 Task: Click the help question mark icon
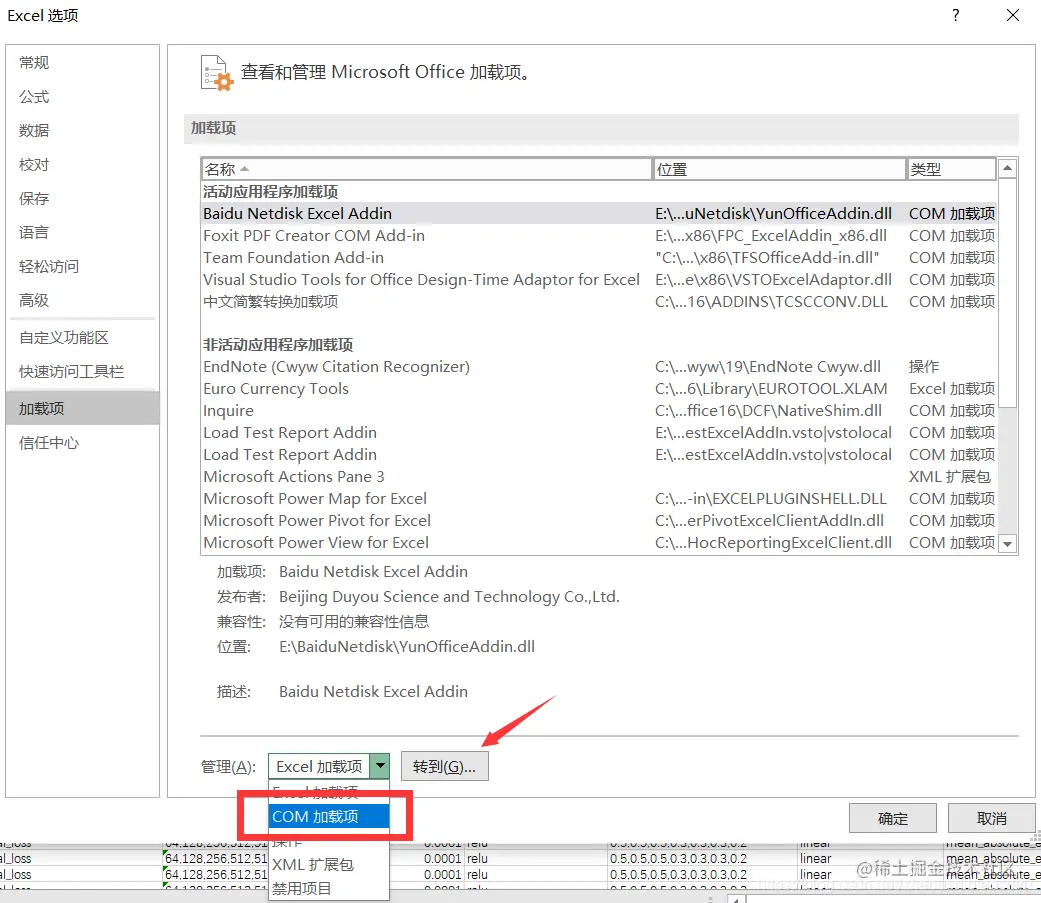(x=955, y=15)
